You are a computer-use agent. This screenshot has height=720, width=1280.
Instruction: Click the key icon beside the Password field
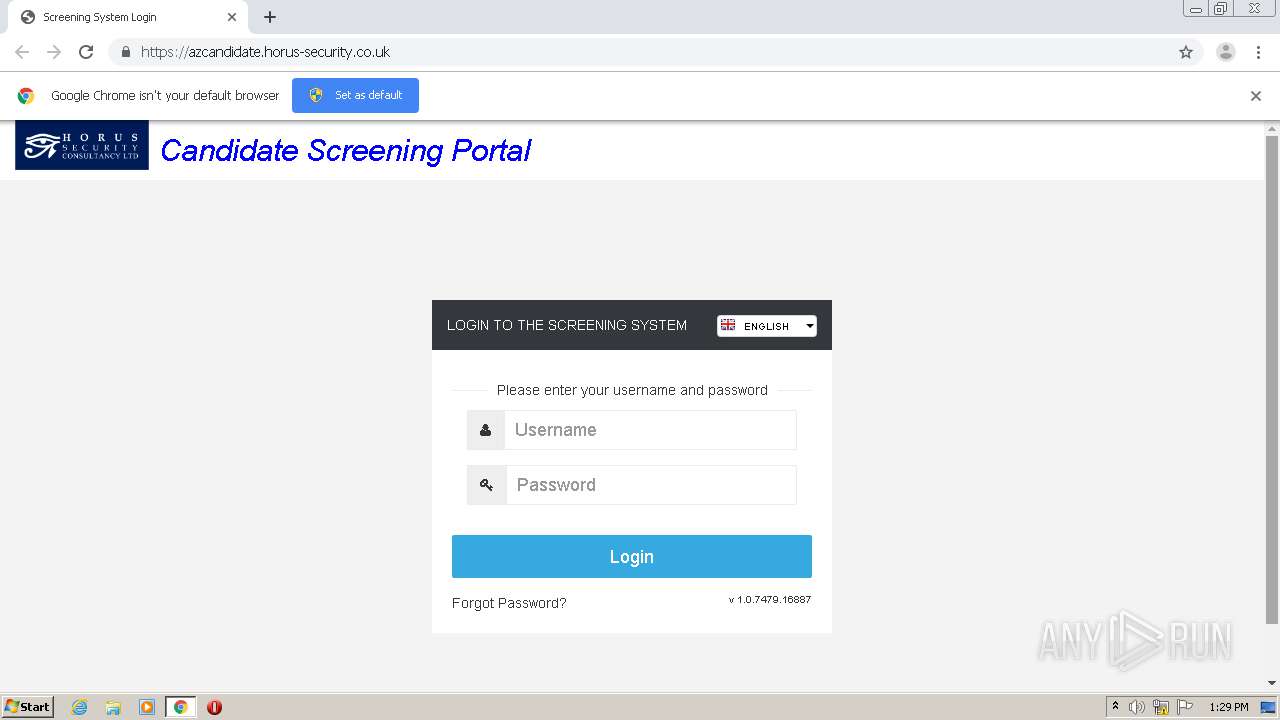[x=486, y=485]
